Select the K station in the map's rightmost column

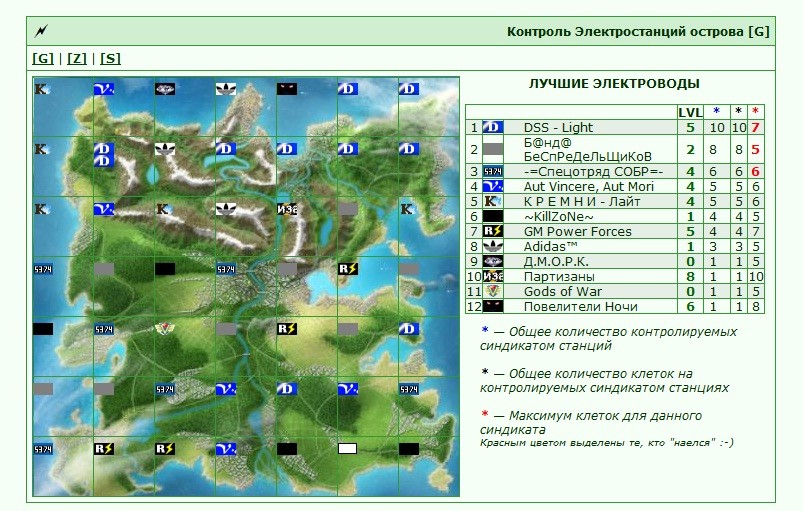(409, 209)
